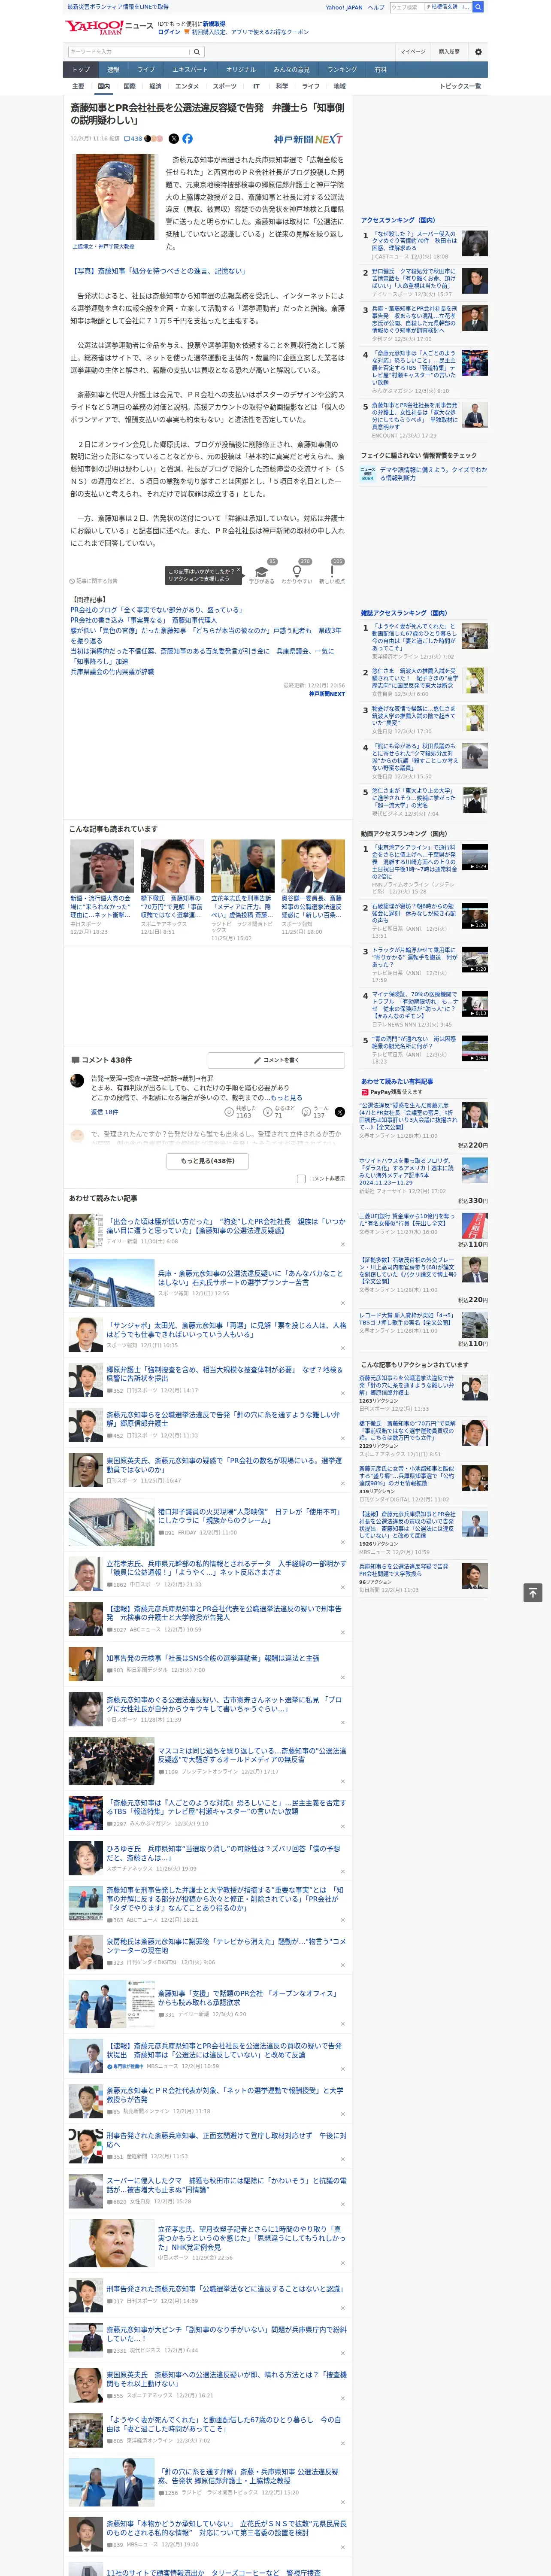Open the トピックス一覧 link
The image size is (551, 2576).
click(x=460, y=87)
